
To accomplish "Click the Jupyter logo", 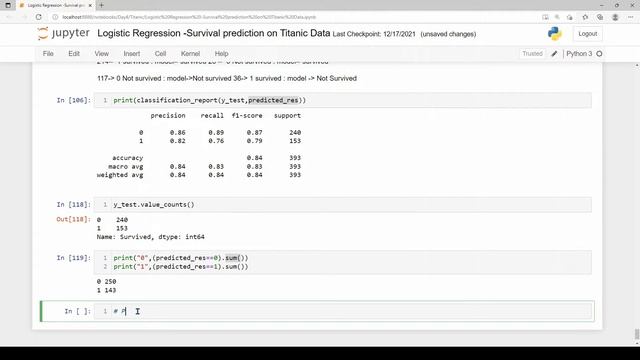I will click(x=63, y=33).
